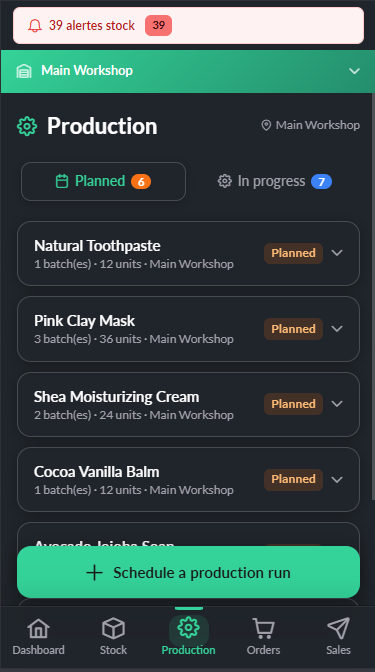Image resolution: width=375 pixels, height=672 pixels.
Task: Click the warehouse icon beside Main Workshop
Action: click(24, 71)
